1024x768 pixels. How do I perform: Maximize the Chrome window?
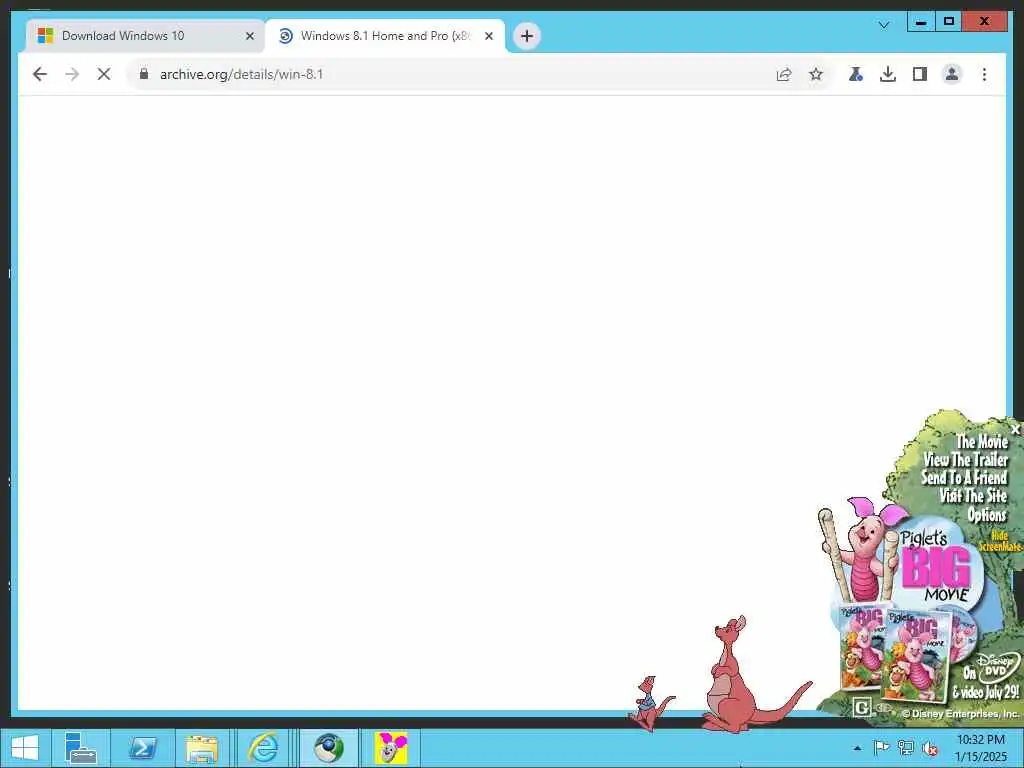[x=949, y=22]
